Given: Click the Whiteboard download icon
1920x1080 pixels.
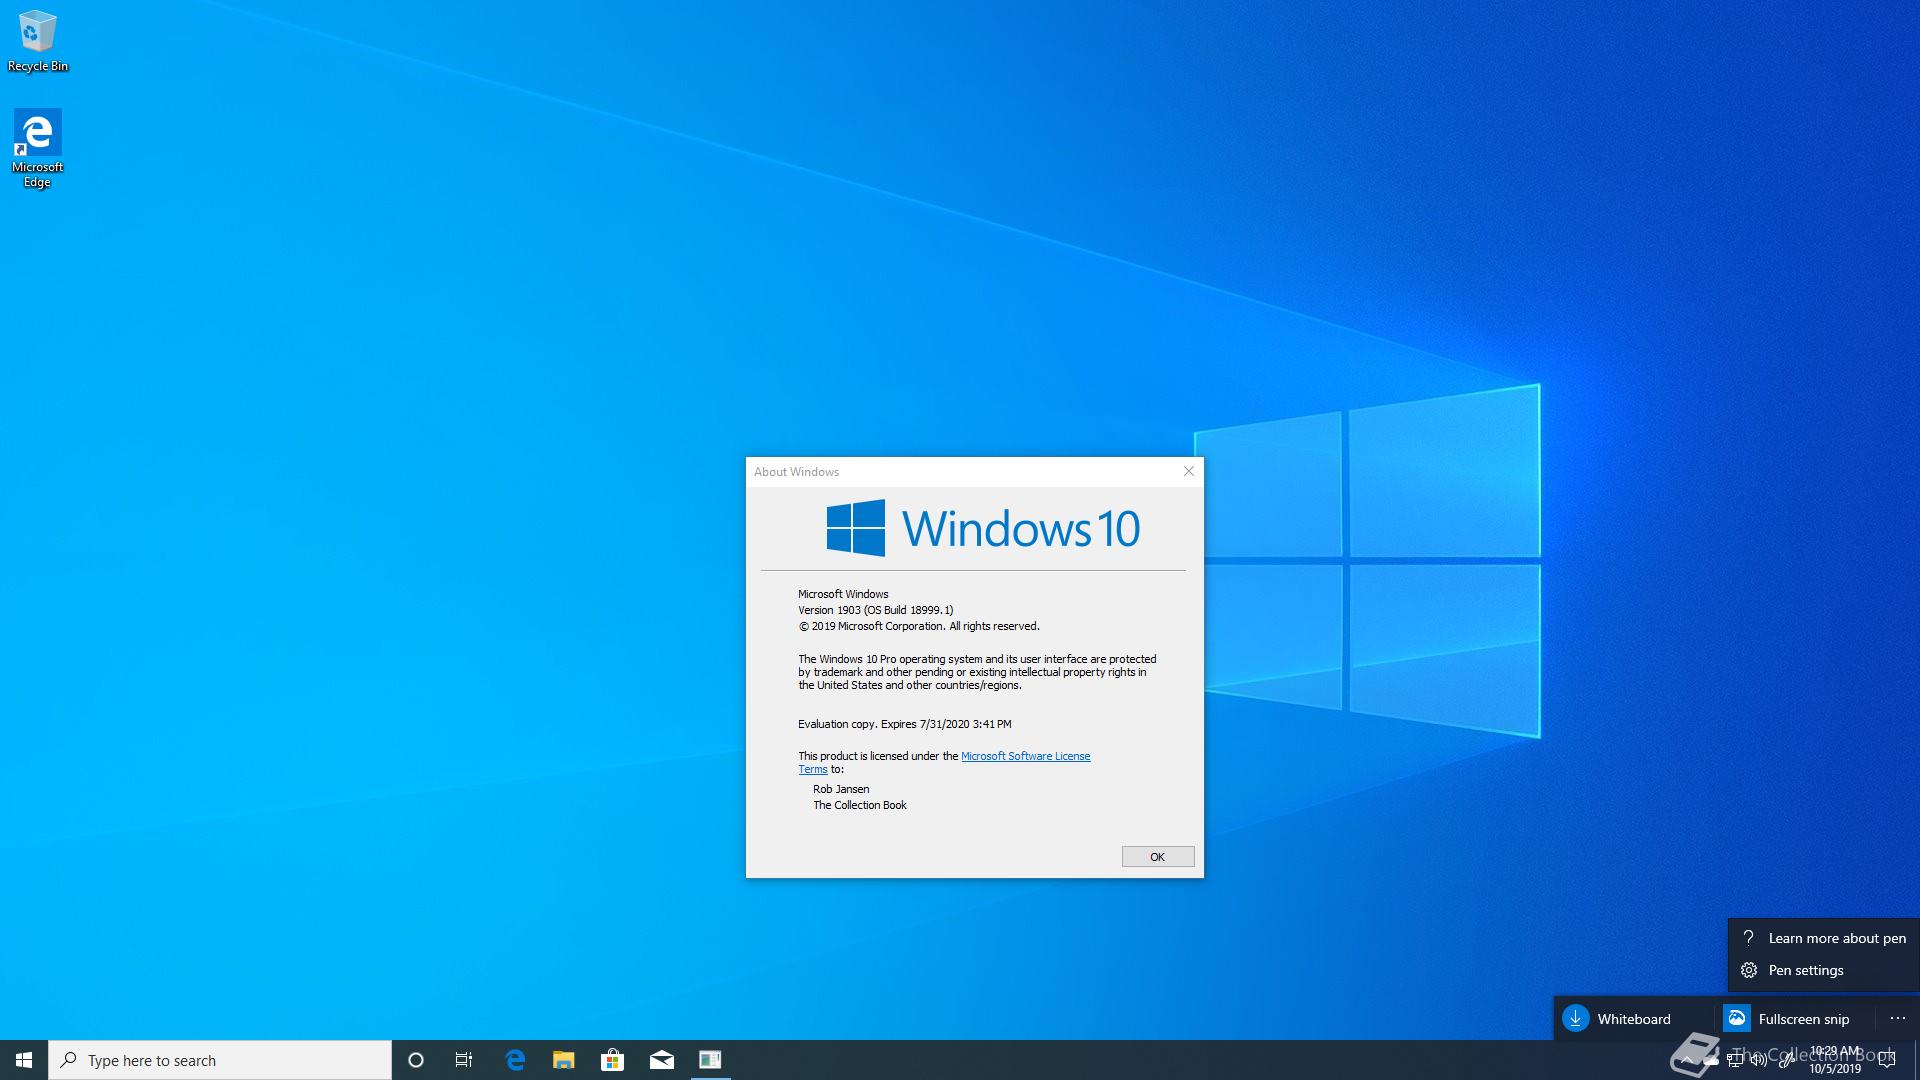Looking at the screenshot, I should coord(1576,1018).
